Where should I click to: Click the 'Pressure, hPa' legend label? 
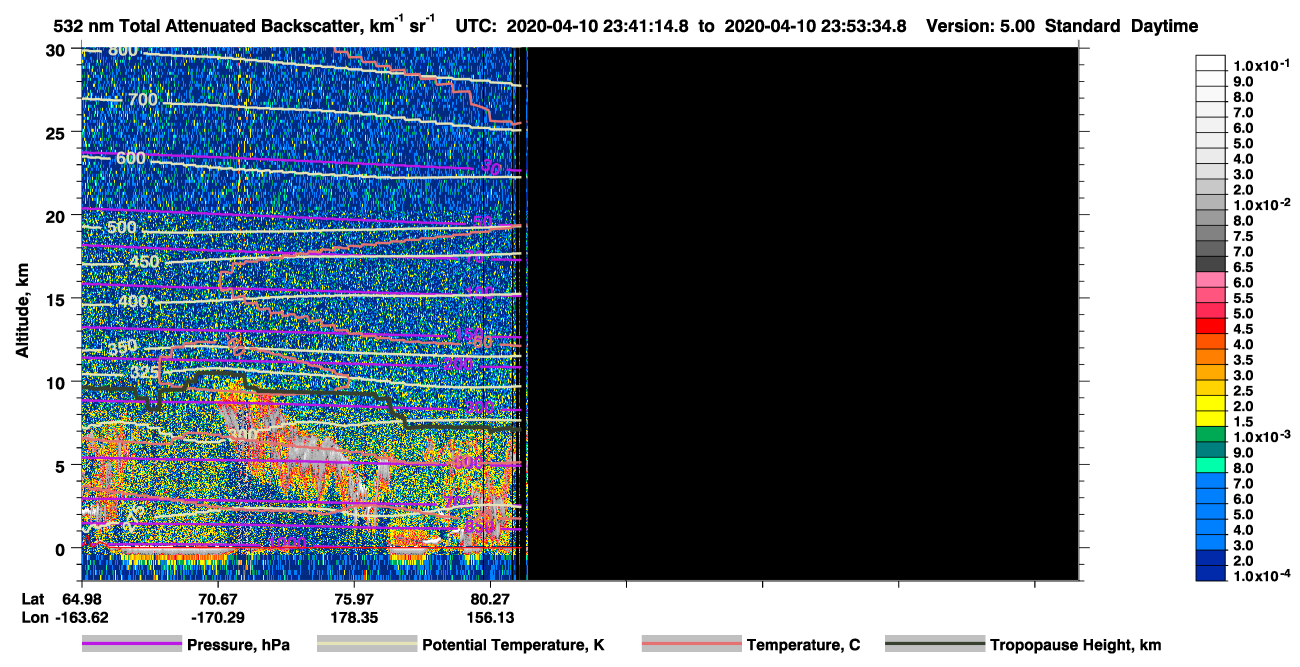pyautogui.click(x=238, y=646)
